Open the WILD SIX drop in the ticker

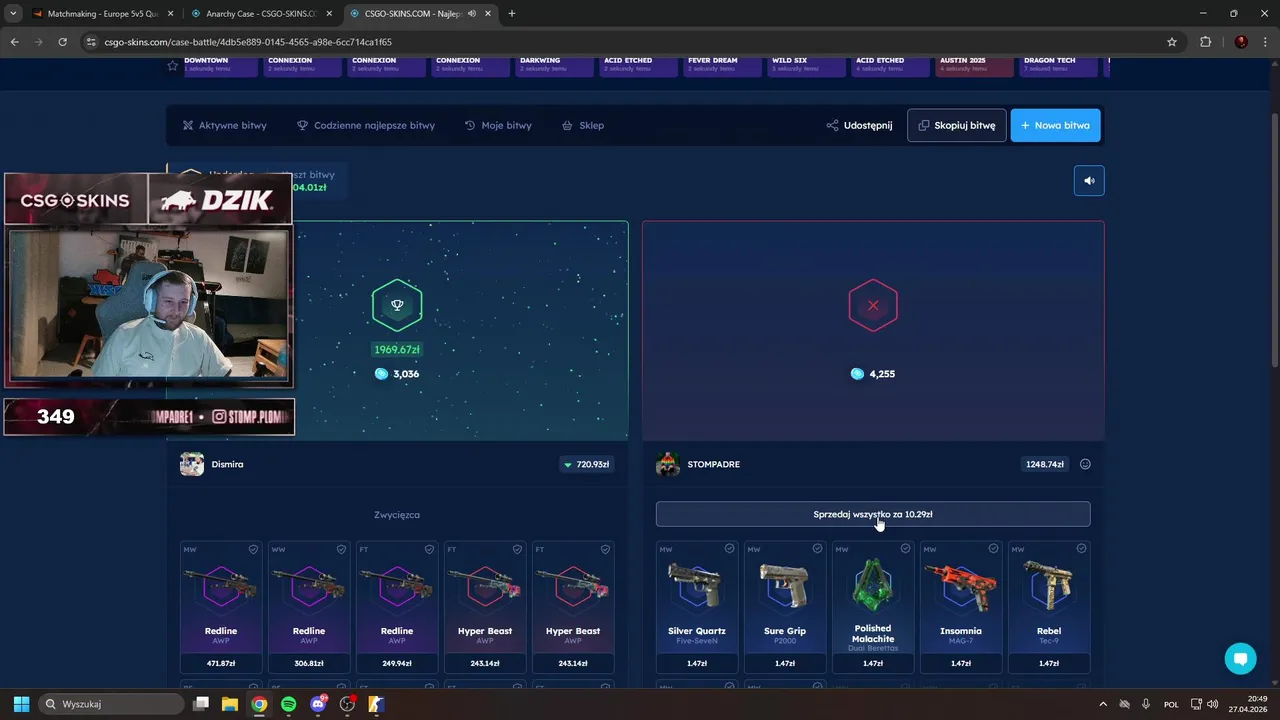tap(806, 65)
